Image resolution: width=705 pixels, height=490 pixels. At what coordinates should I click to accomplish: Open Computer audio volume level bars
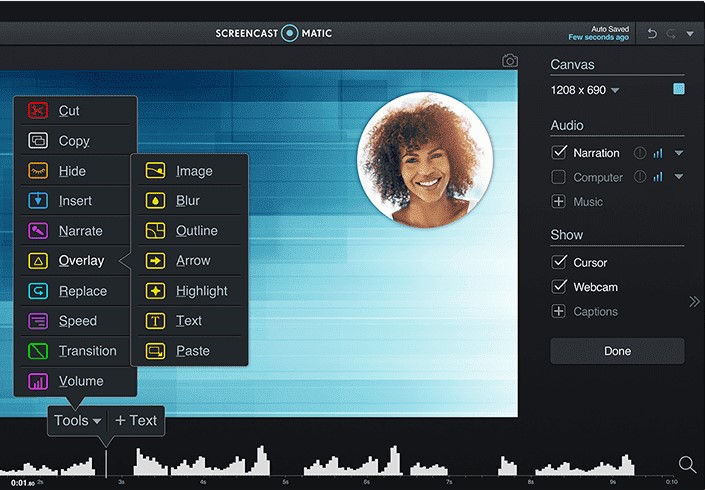click(658, 177)
